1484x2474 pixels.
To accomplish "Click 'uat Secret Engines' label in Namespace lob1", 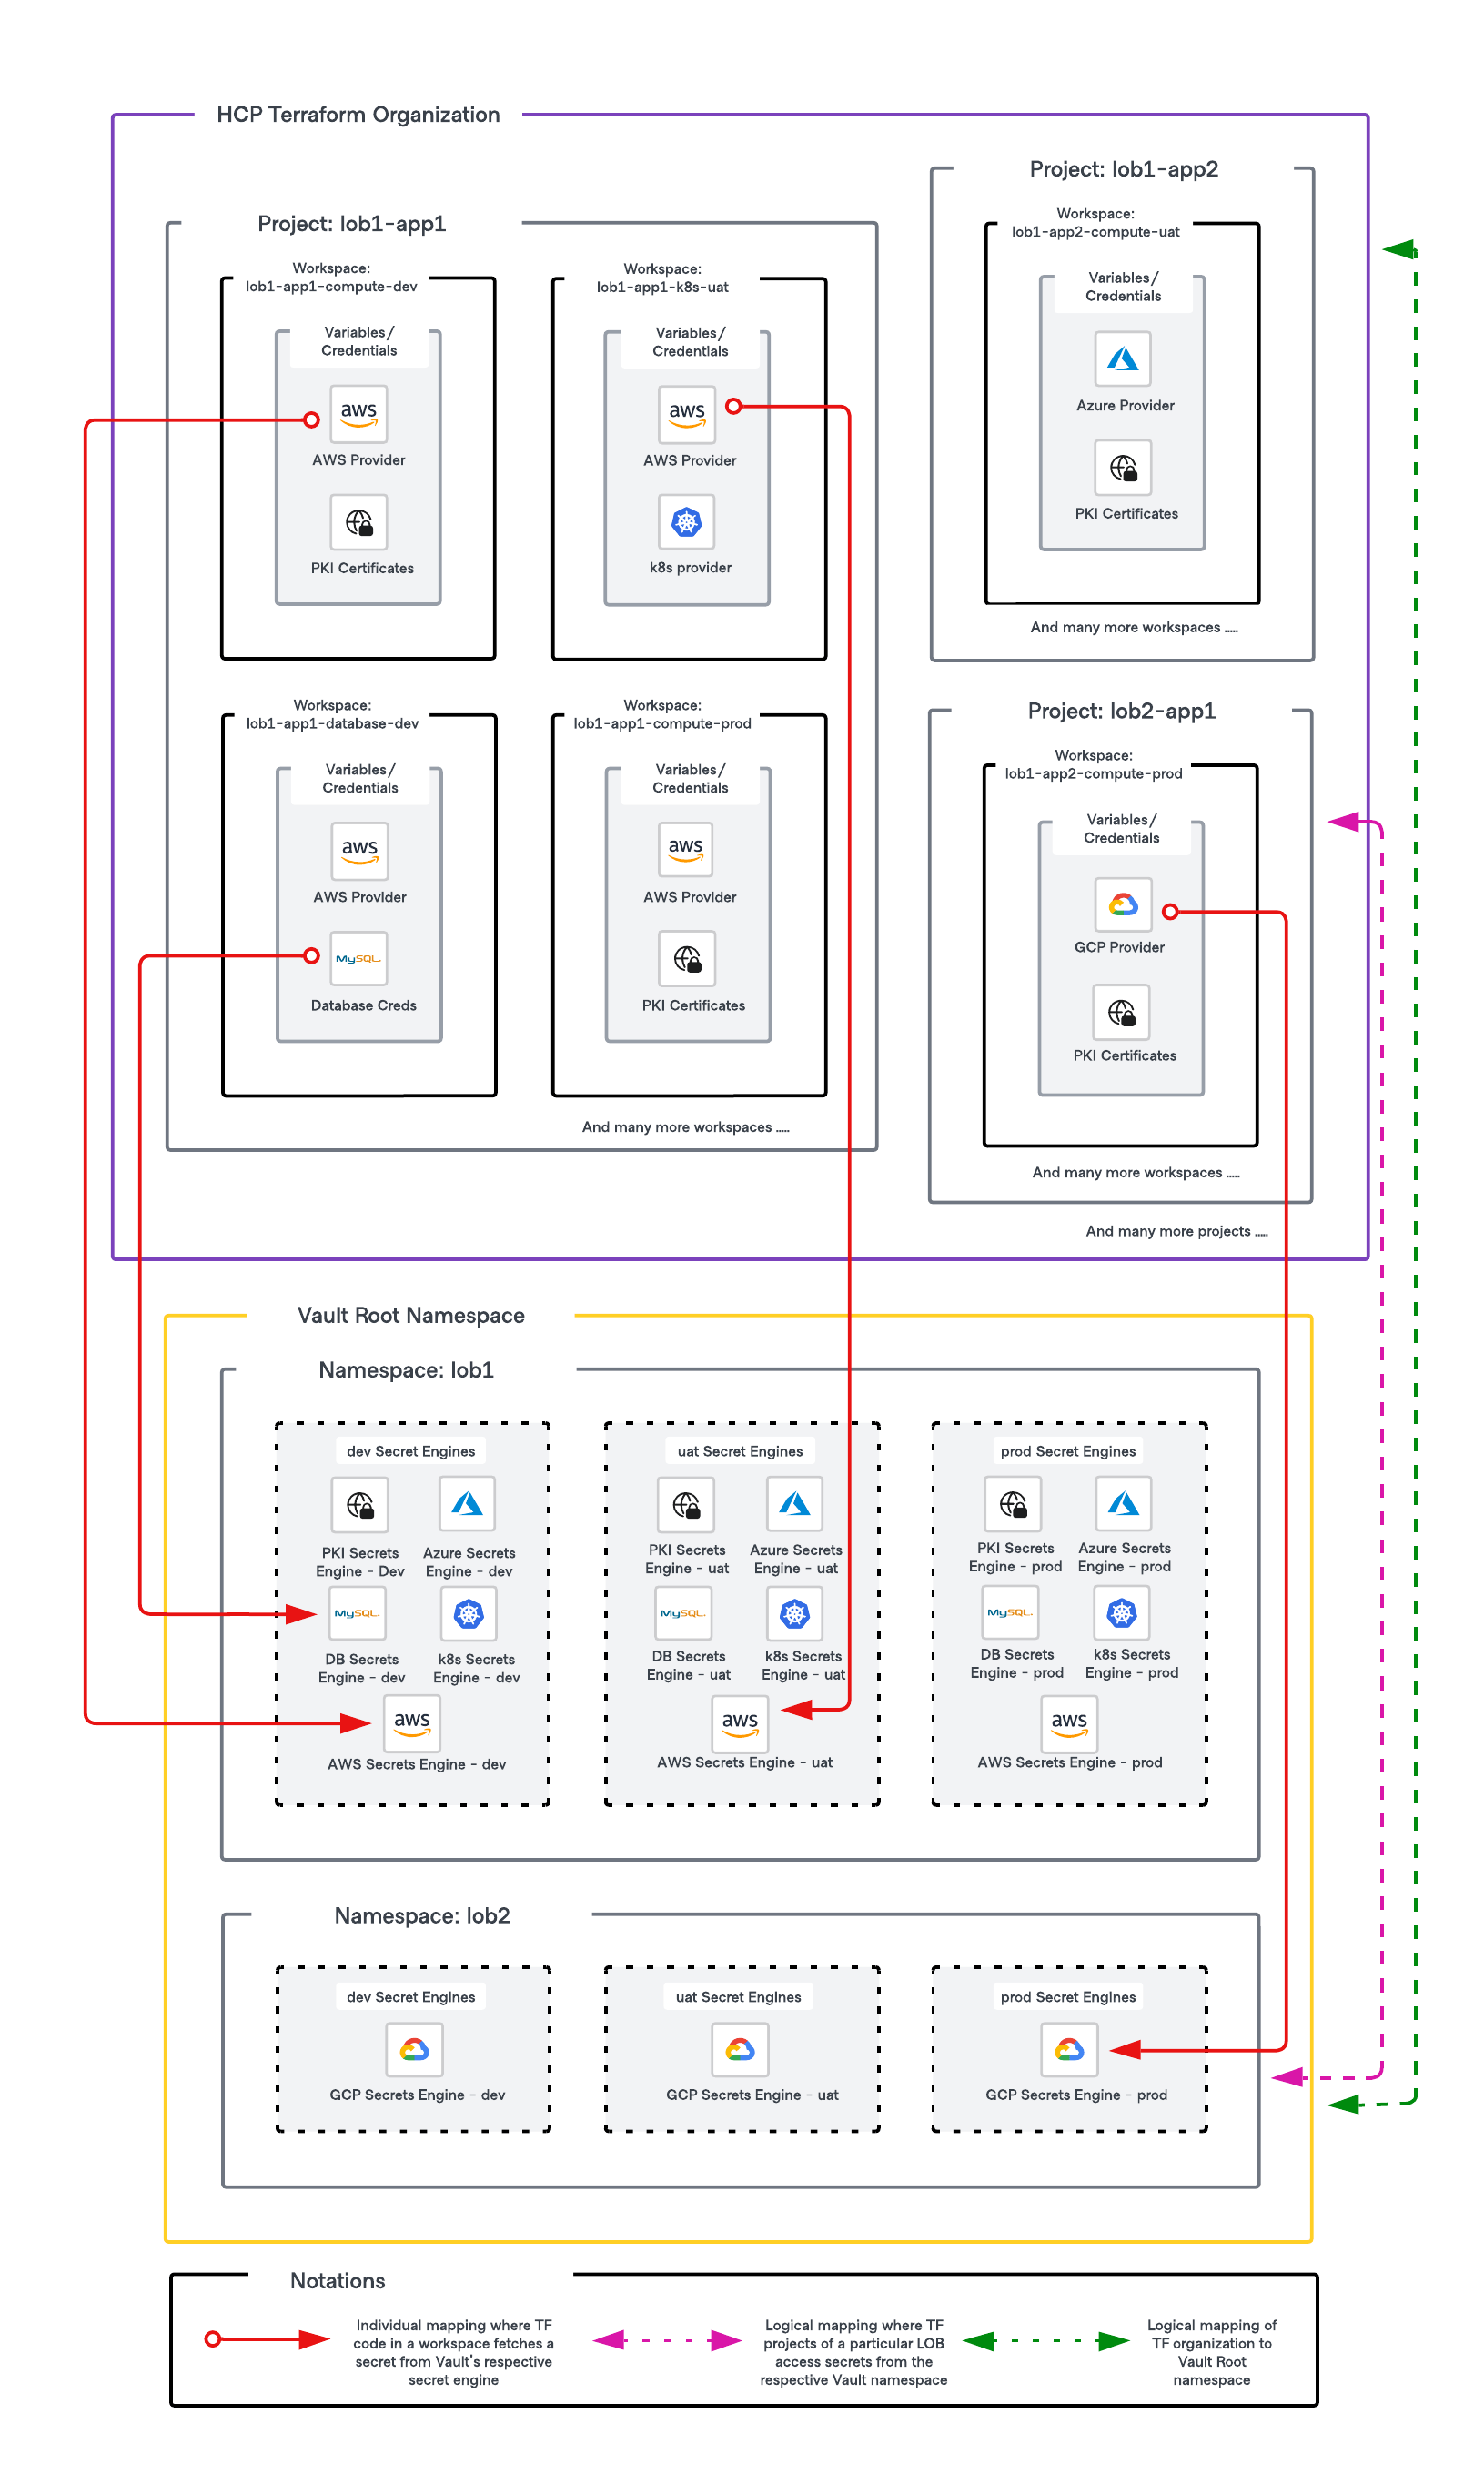I will (740, 1451).
